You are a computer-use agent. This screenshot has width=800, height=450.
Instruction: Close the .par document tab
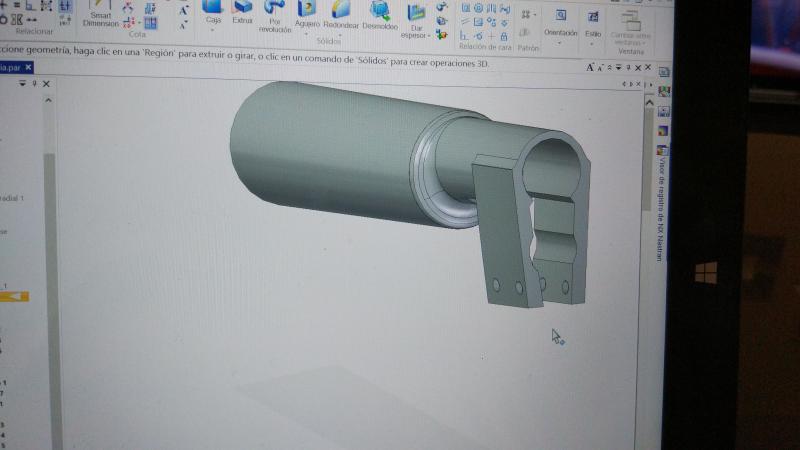pos(29,67)
